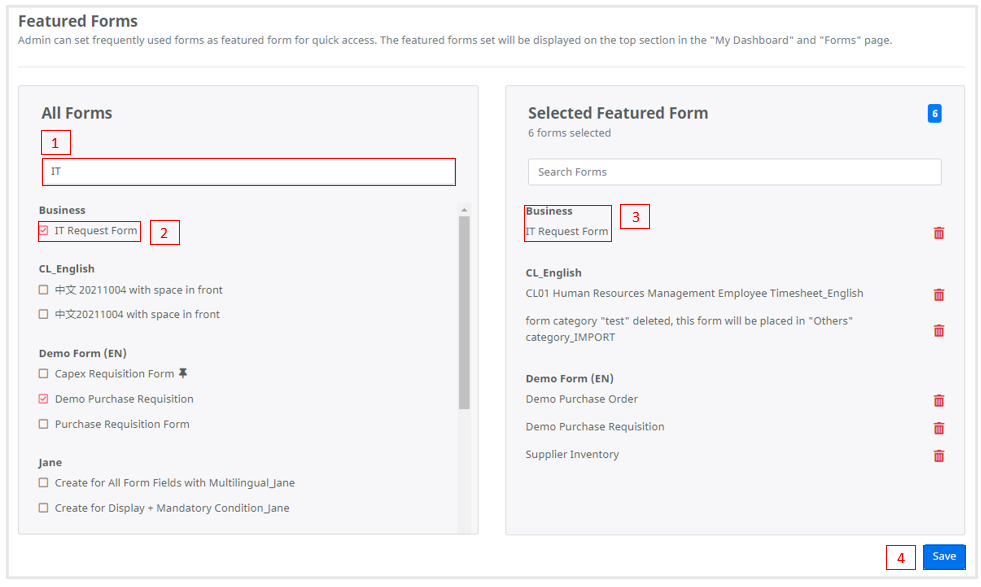981x587 pixels.
Task: Click the Demo Form (EN) heading in Selected Featured Form
Action: [x=569, y=379]
